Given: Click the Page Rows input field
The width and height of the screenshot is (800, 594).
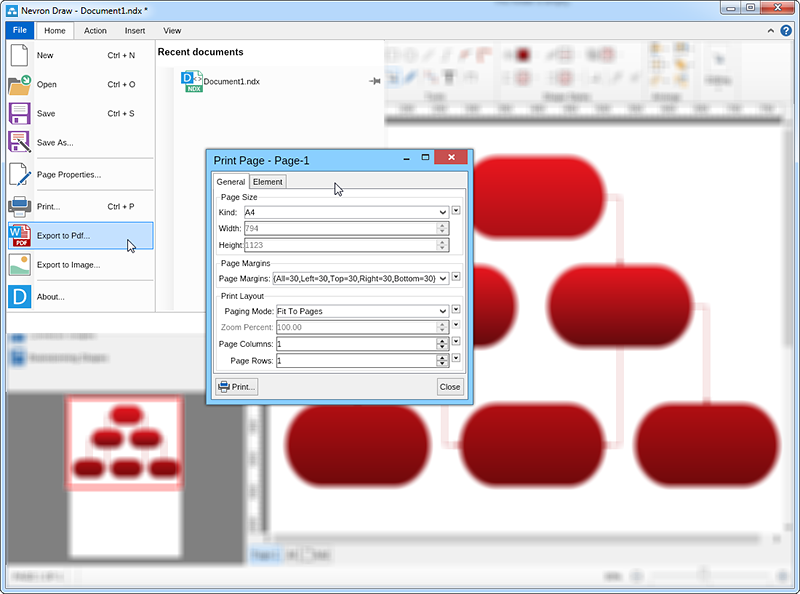Looking at the screenshot, I should click(x=356, y=361).
